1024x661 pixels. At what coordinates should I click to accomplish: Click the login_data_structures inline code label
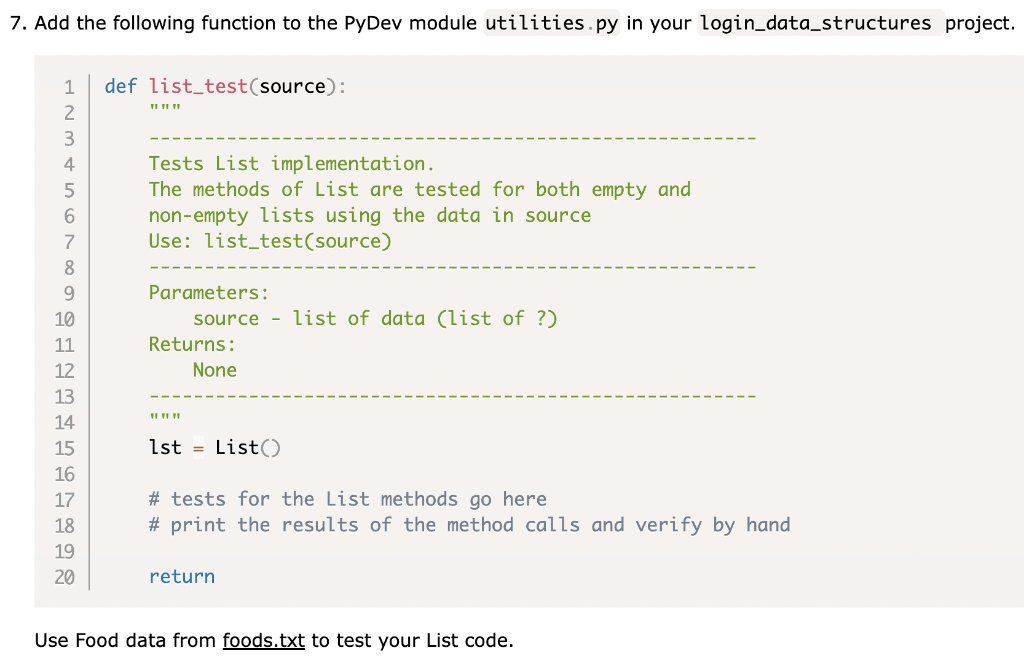[x=820, y=24]
